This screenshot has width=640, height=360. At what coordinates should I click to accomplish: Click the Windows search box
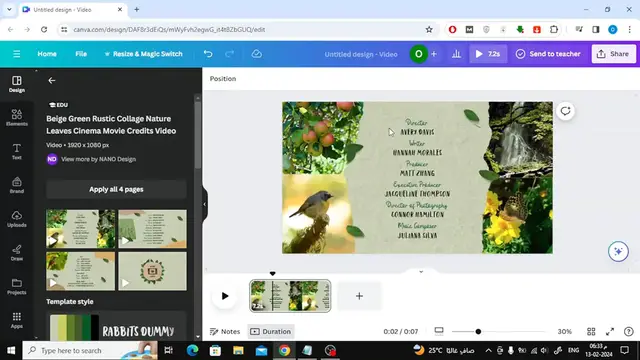coord(90,351)
